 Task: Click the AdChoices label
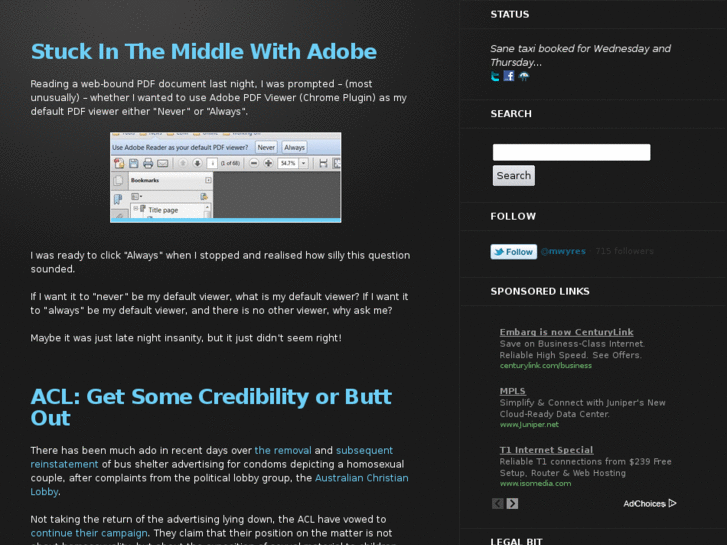tap(644, 504)
